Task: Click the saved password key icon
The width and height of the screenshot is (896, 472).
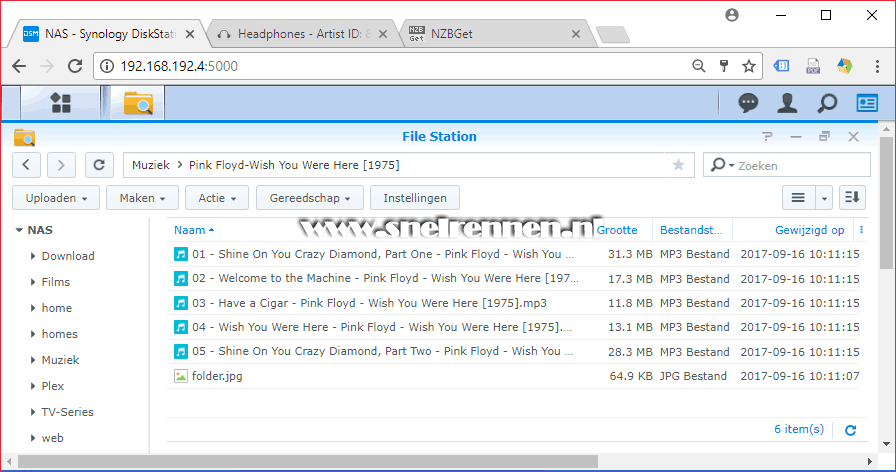Action: 723,66
